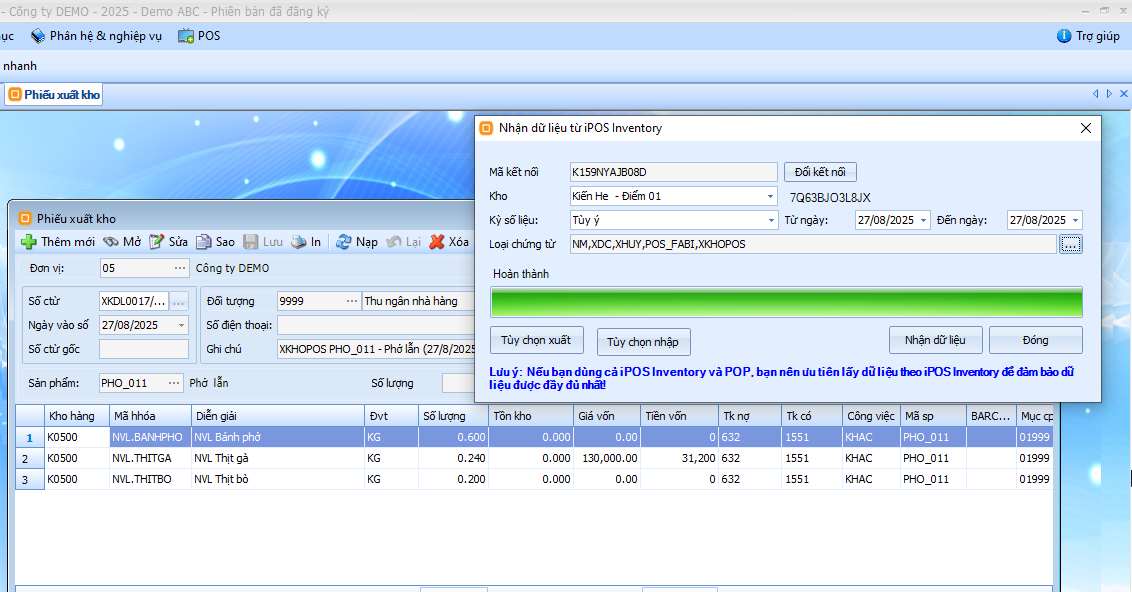The image size is (1132, 592).
Task: Open the Đến ngày date picker
Action: pyautogui.click(x=1074, y=220)
